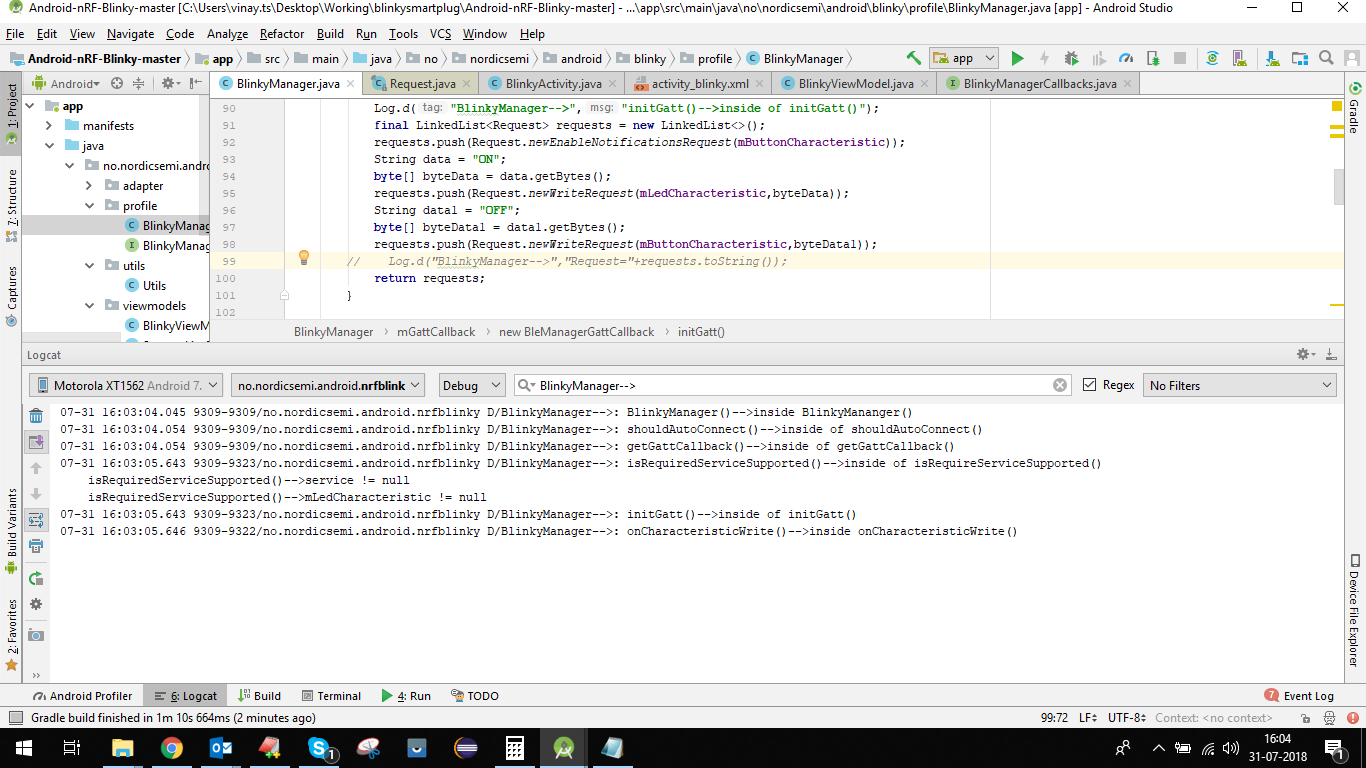Run the app with the green Run button
Image resolution: width=1366 pixels, height=768 pixels.
click(1017, 58)
